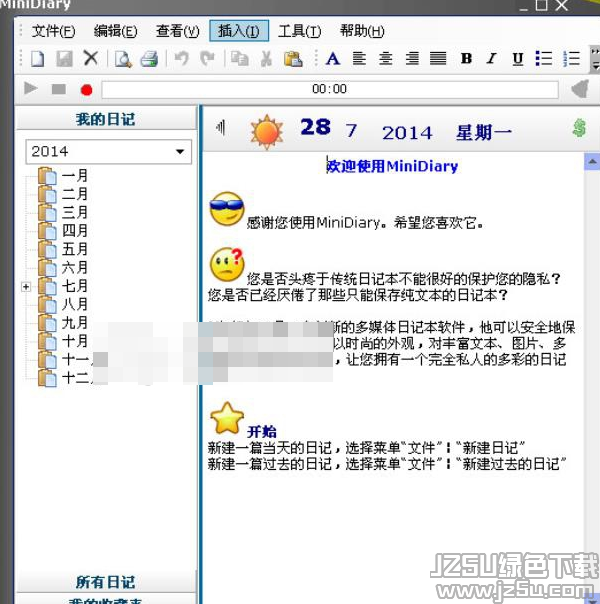The image size is (600, 604).
Task: Select the 七月 folder
Action: click(64, 286)
